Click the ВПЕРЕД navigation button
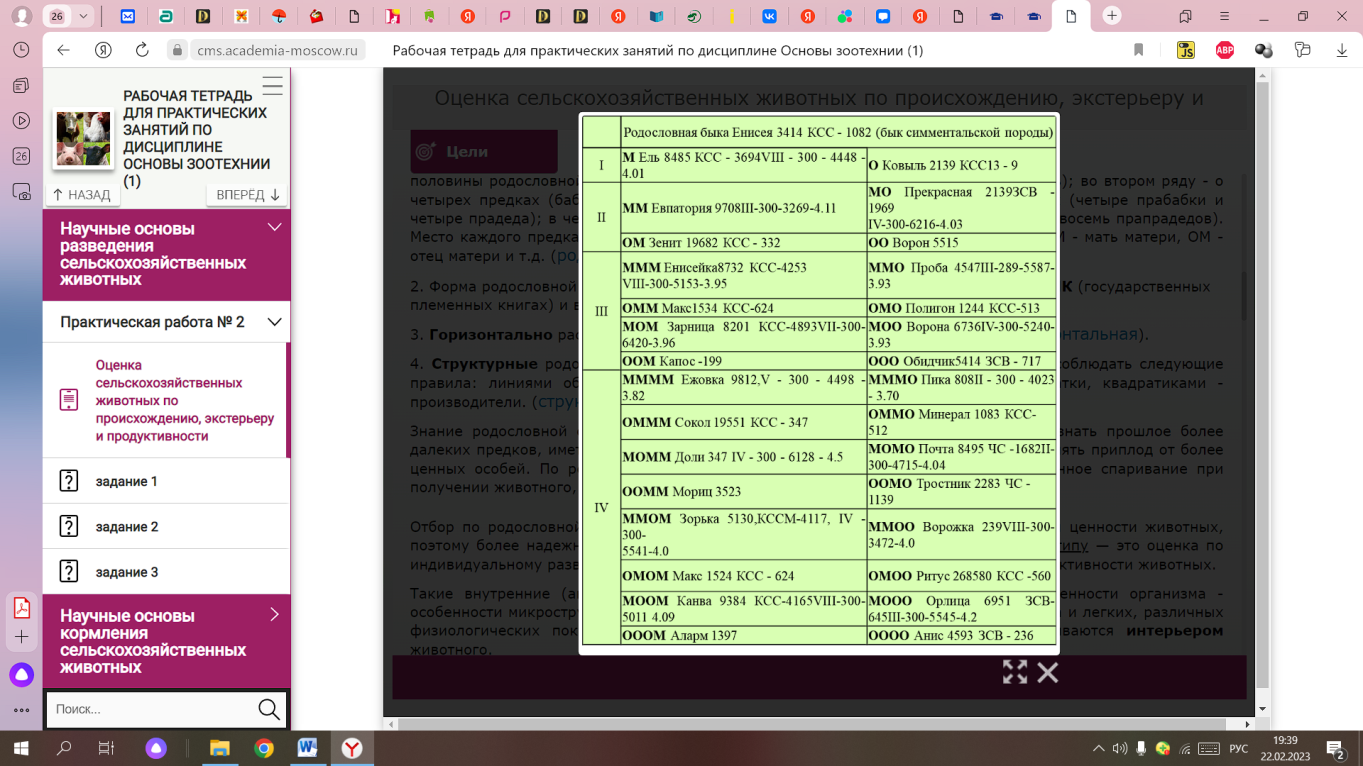The width and height of the screenshot is (1363, 766). click(248, 195)
